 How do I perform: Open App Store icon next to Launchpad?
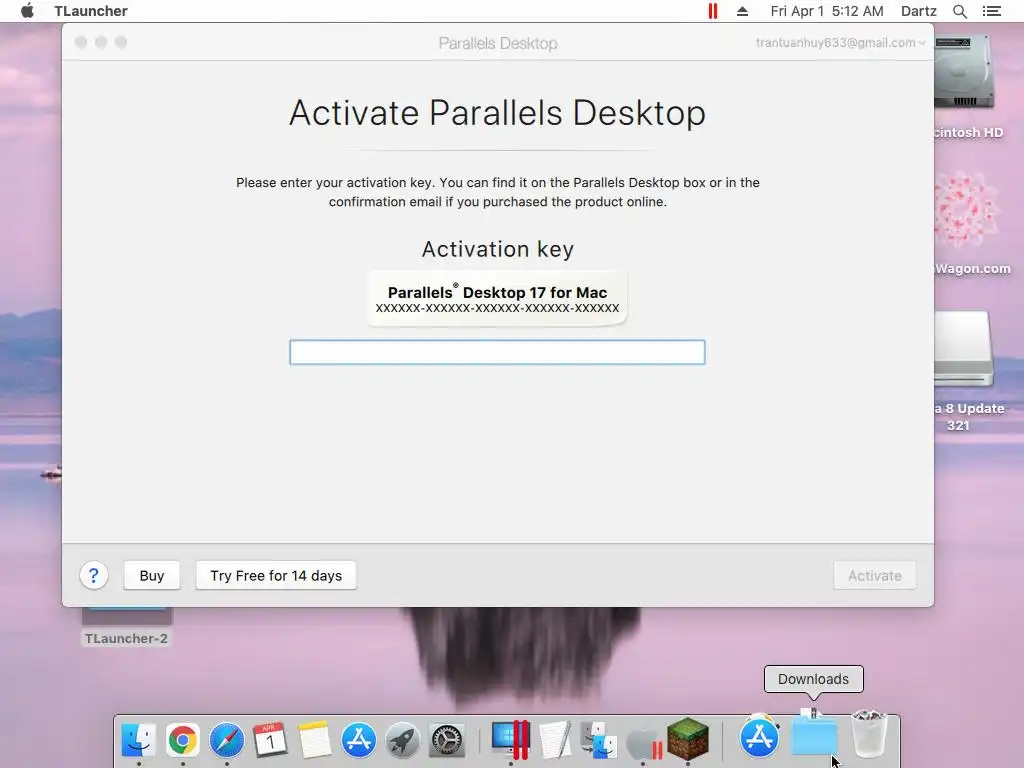(359, 740)
